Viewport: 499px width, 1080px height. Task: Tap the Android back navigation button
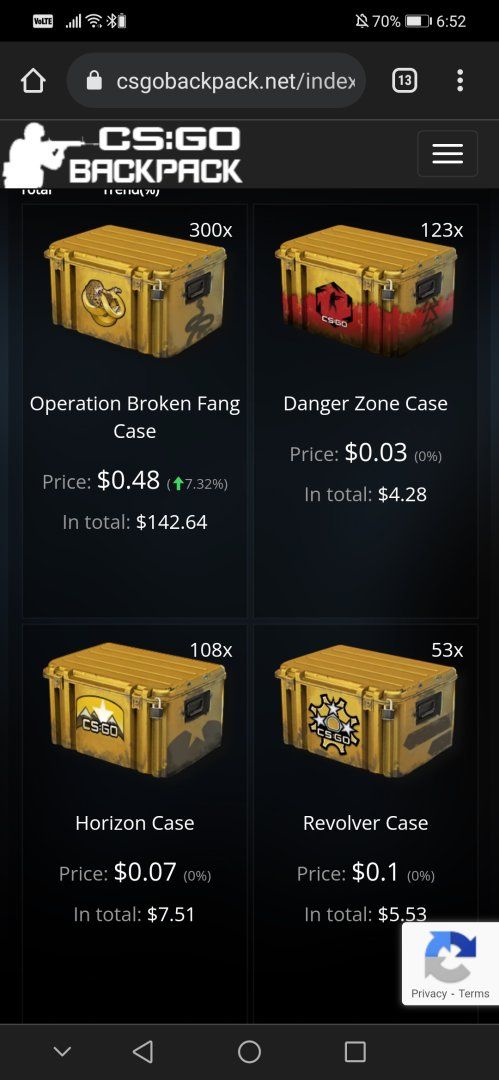(x=143, y=1051)
